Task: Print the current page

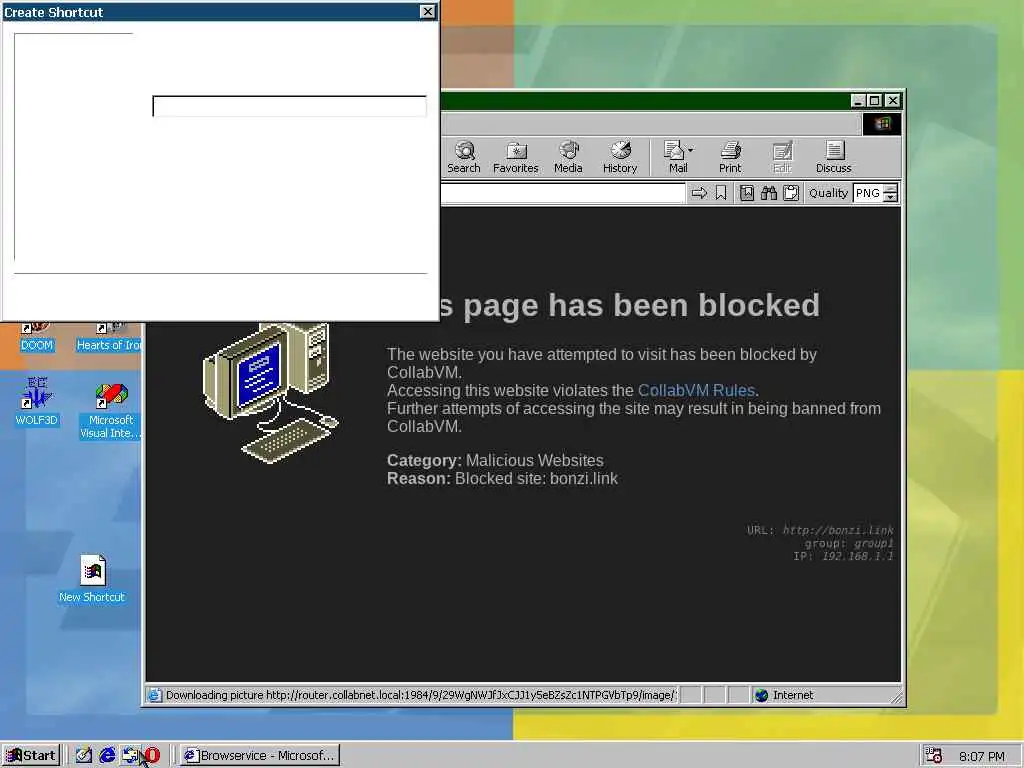Action: (x=729, y=157)
